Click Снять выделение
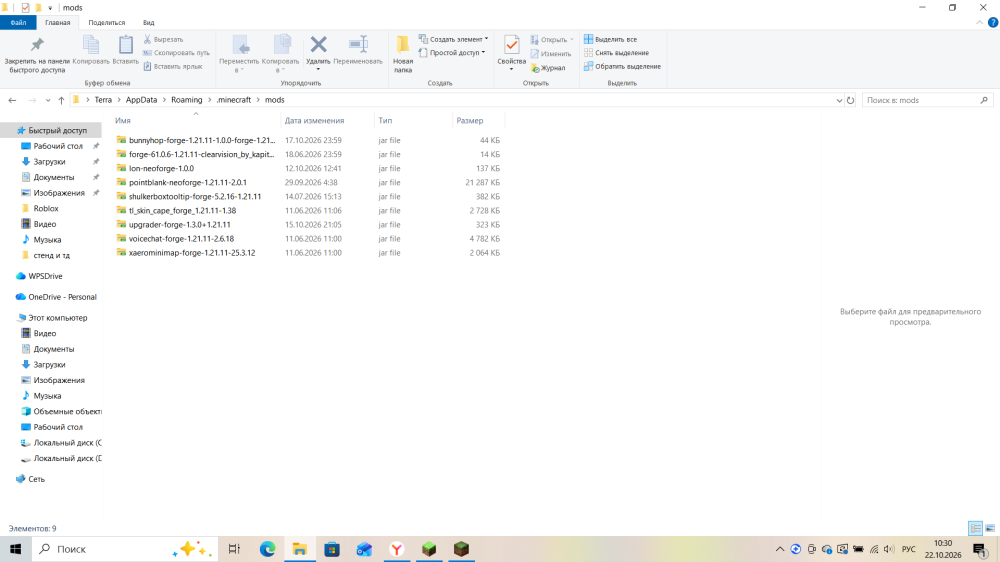Screen dimensions: 1000x562 616,53
